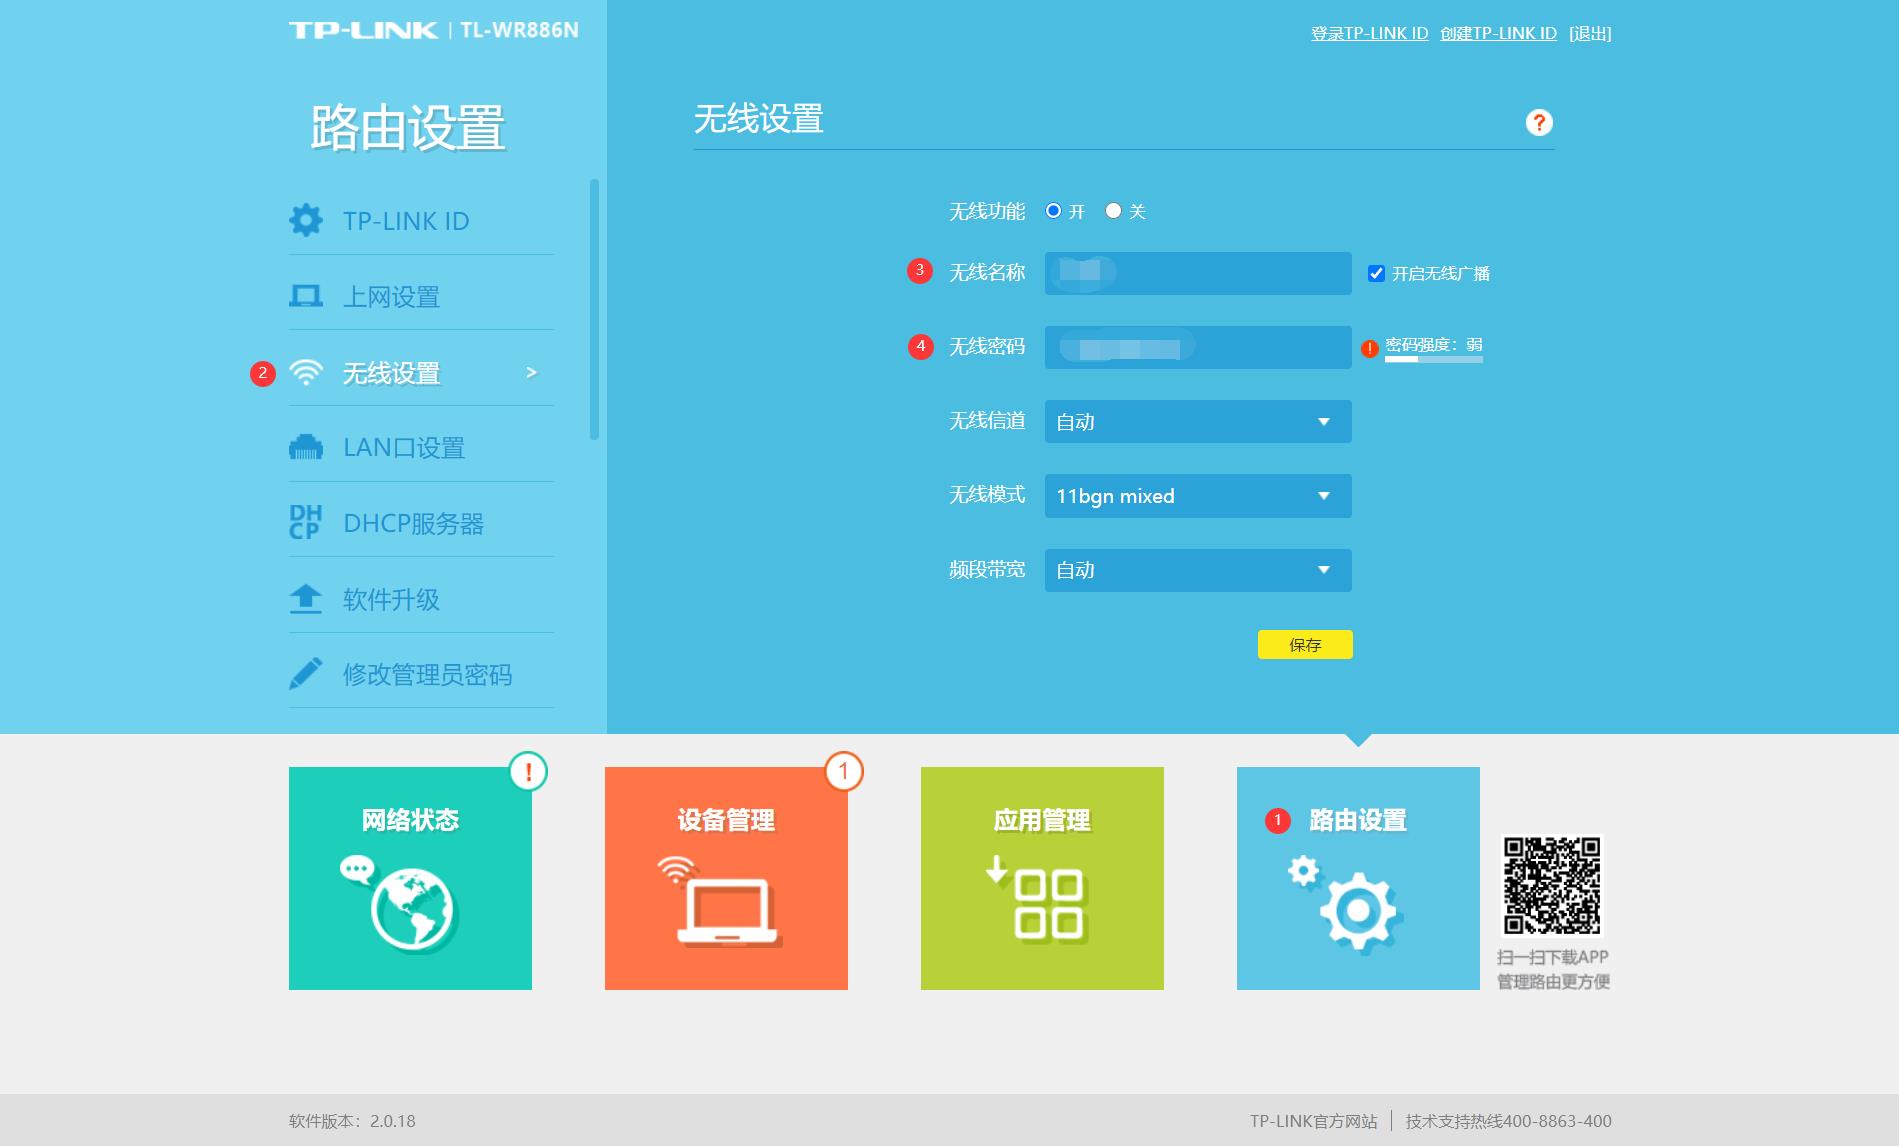The width and height of the screenshot is (1899, 1146).
Task: Click the 密码强度: 弱 label
Action: 1433,344
